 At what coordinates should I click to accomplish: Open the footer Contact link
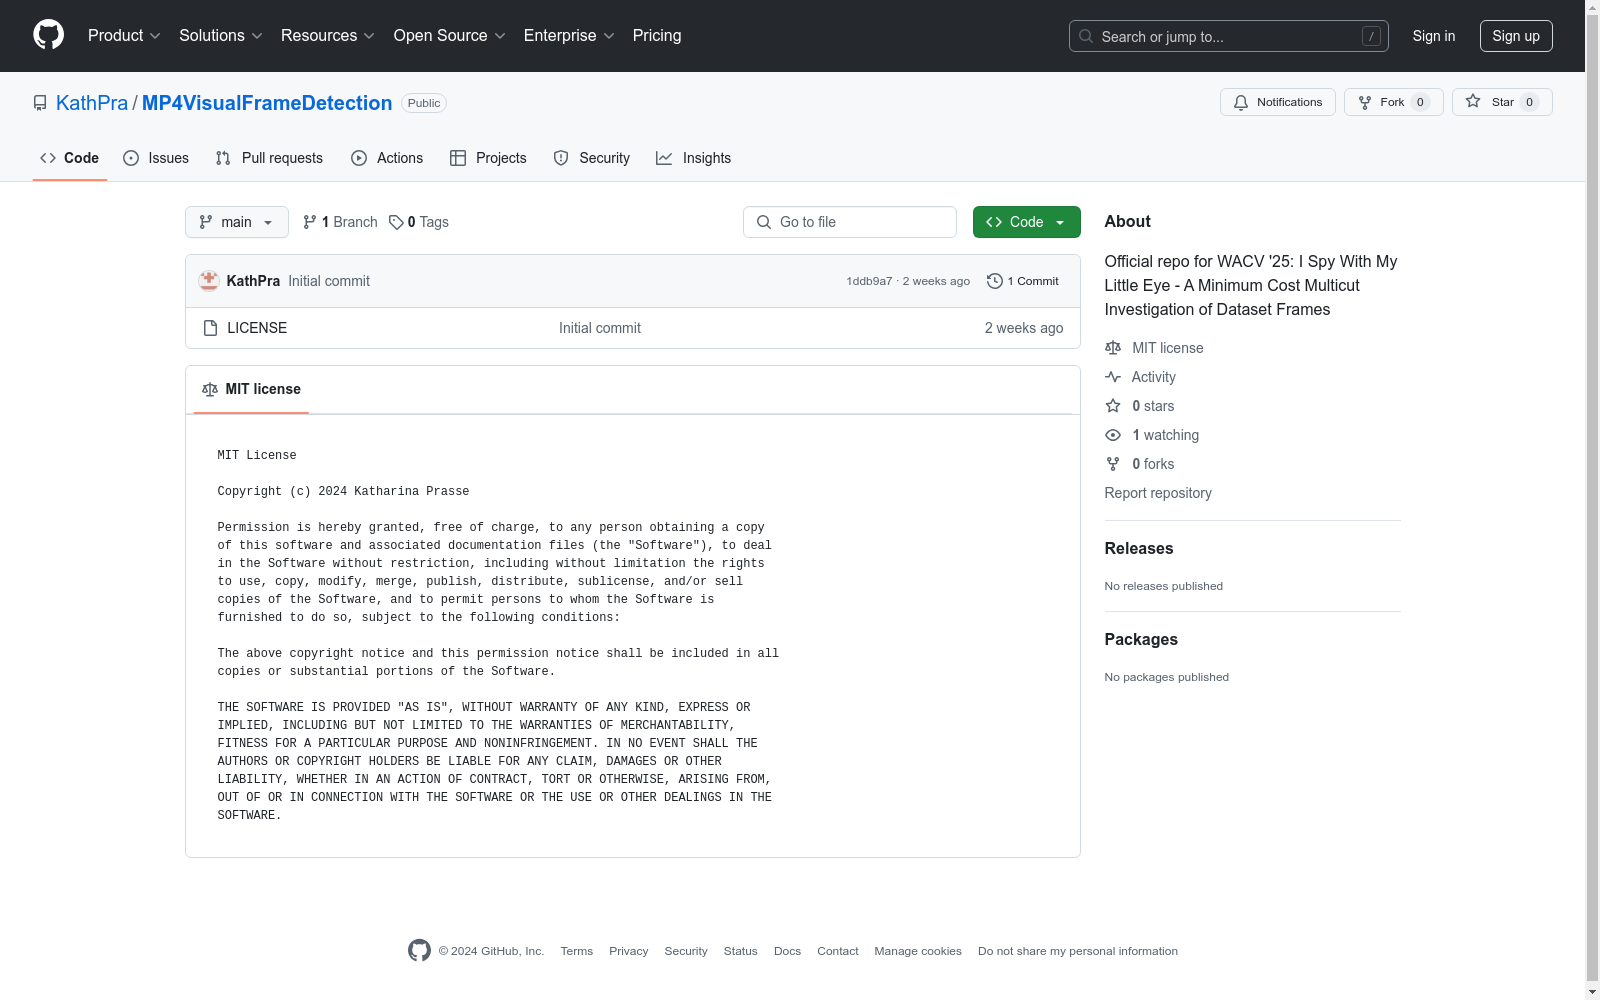click(x=838, y=951)
